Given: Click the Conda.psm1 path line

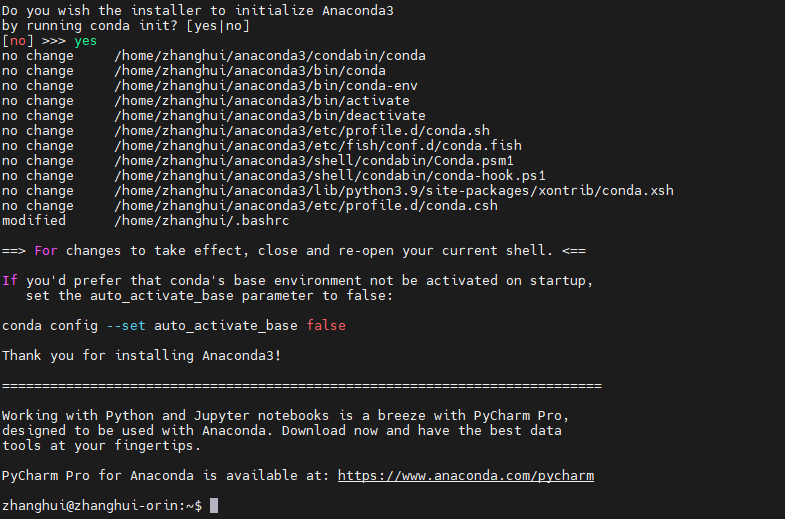Looking at the screenshot, I should coord(314,161).
